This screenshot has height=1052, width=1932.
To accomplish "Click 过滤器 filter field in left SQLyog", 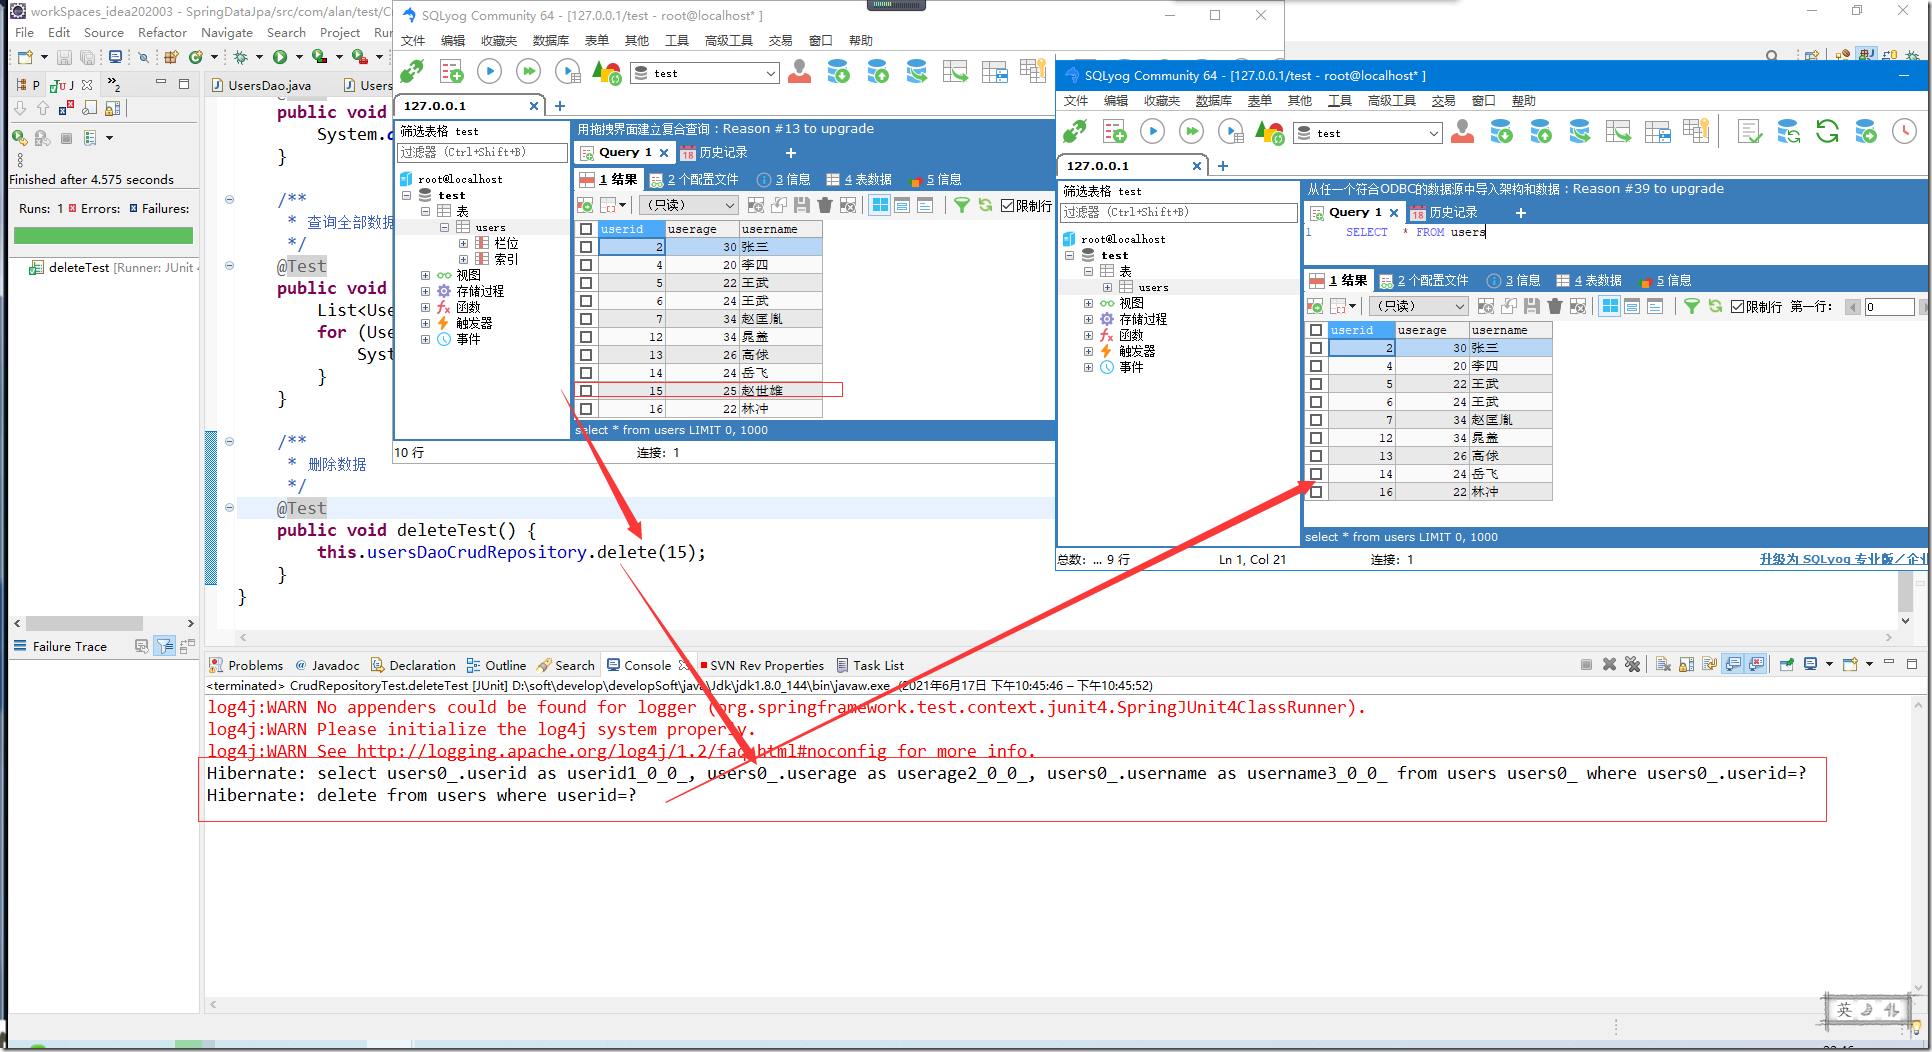I will pos(482,152).
